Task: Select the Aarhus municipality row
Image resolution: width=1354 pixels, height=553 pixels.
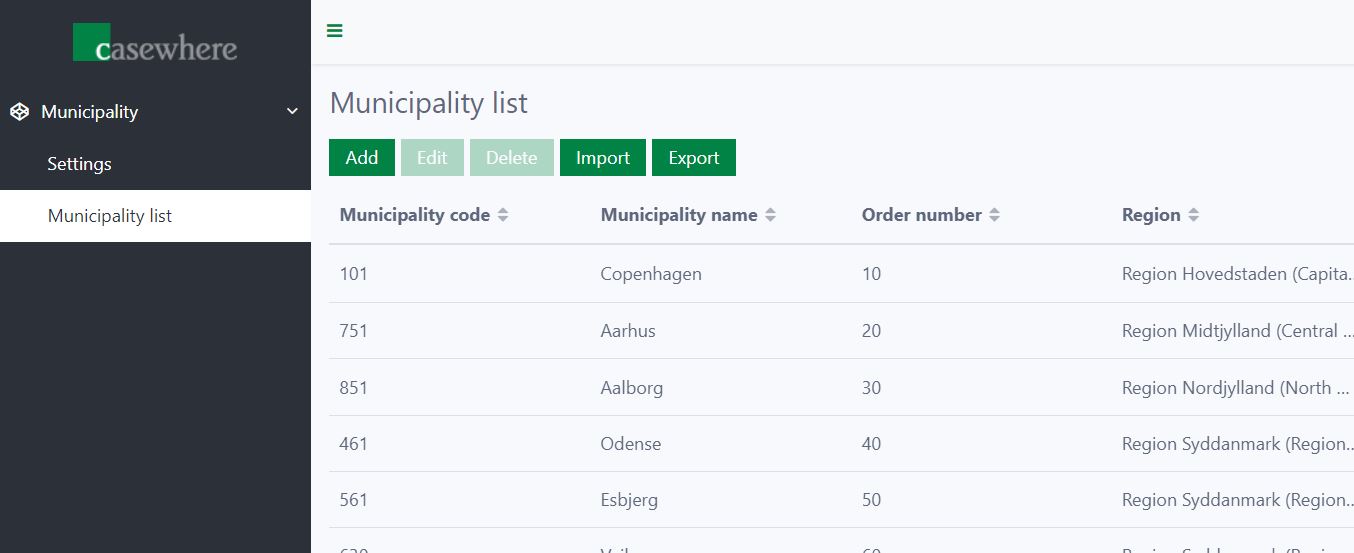Action: pos(628,331)
